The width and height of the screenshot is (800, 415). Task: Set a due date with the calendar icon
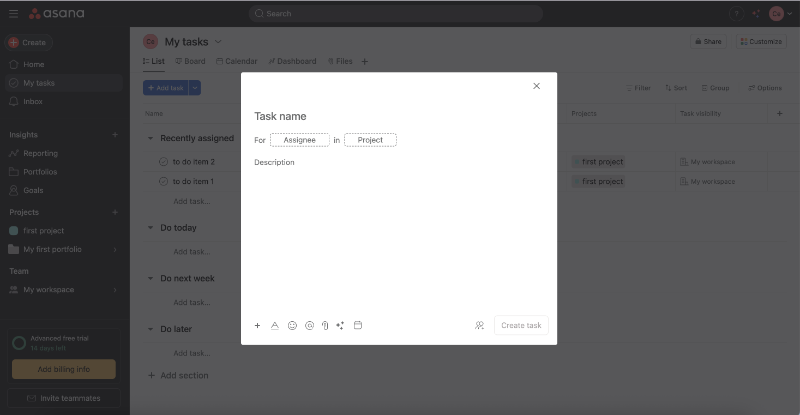(358, 325)
